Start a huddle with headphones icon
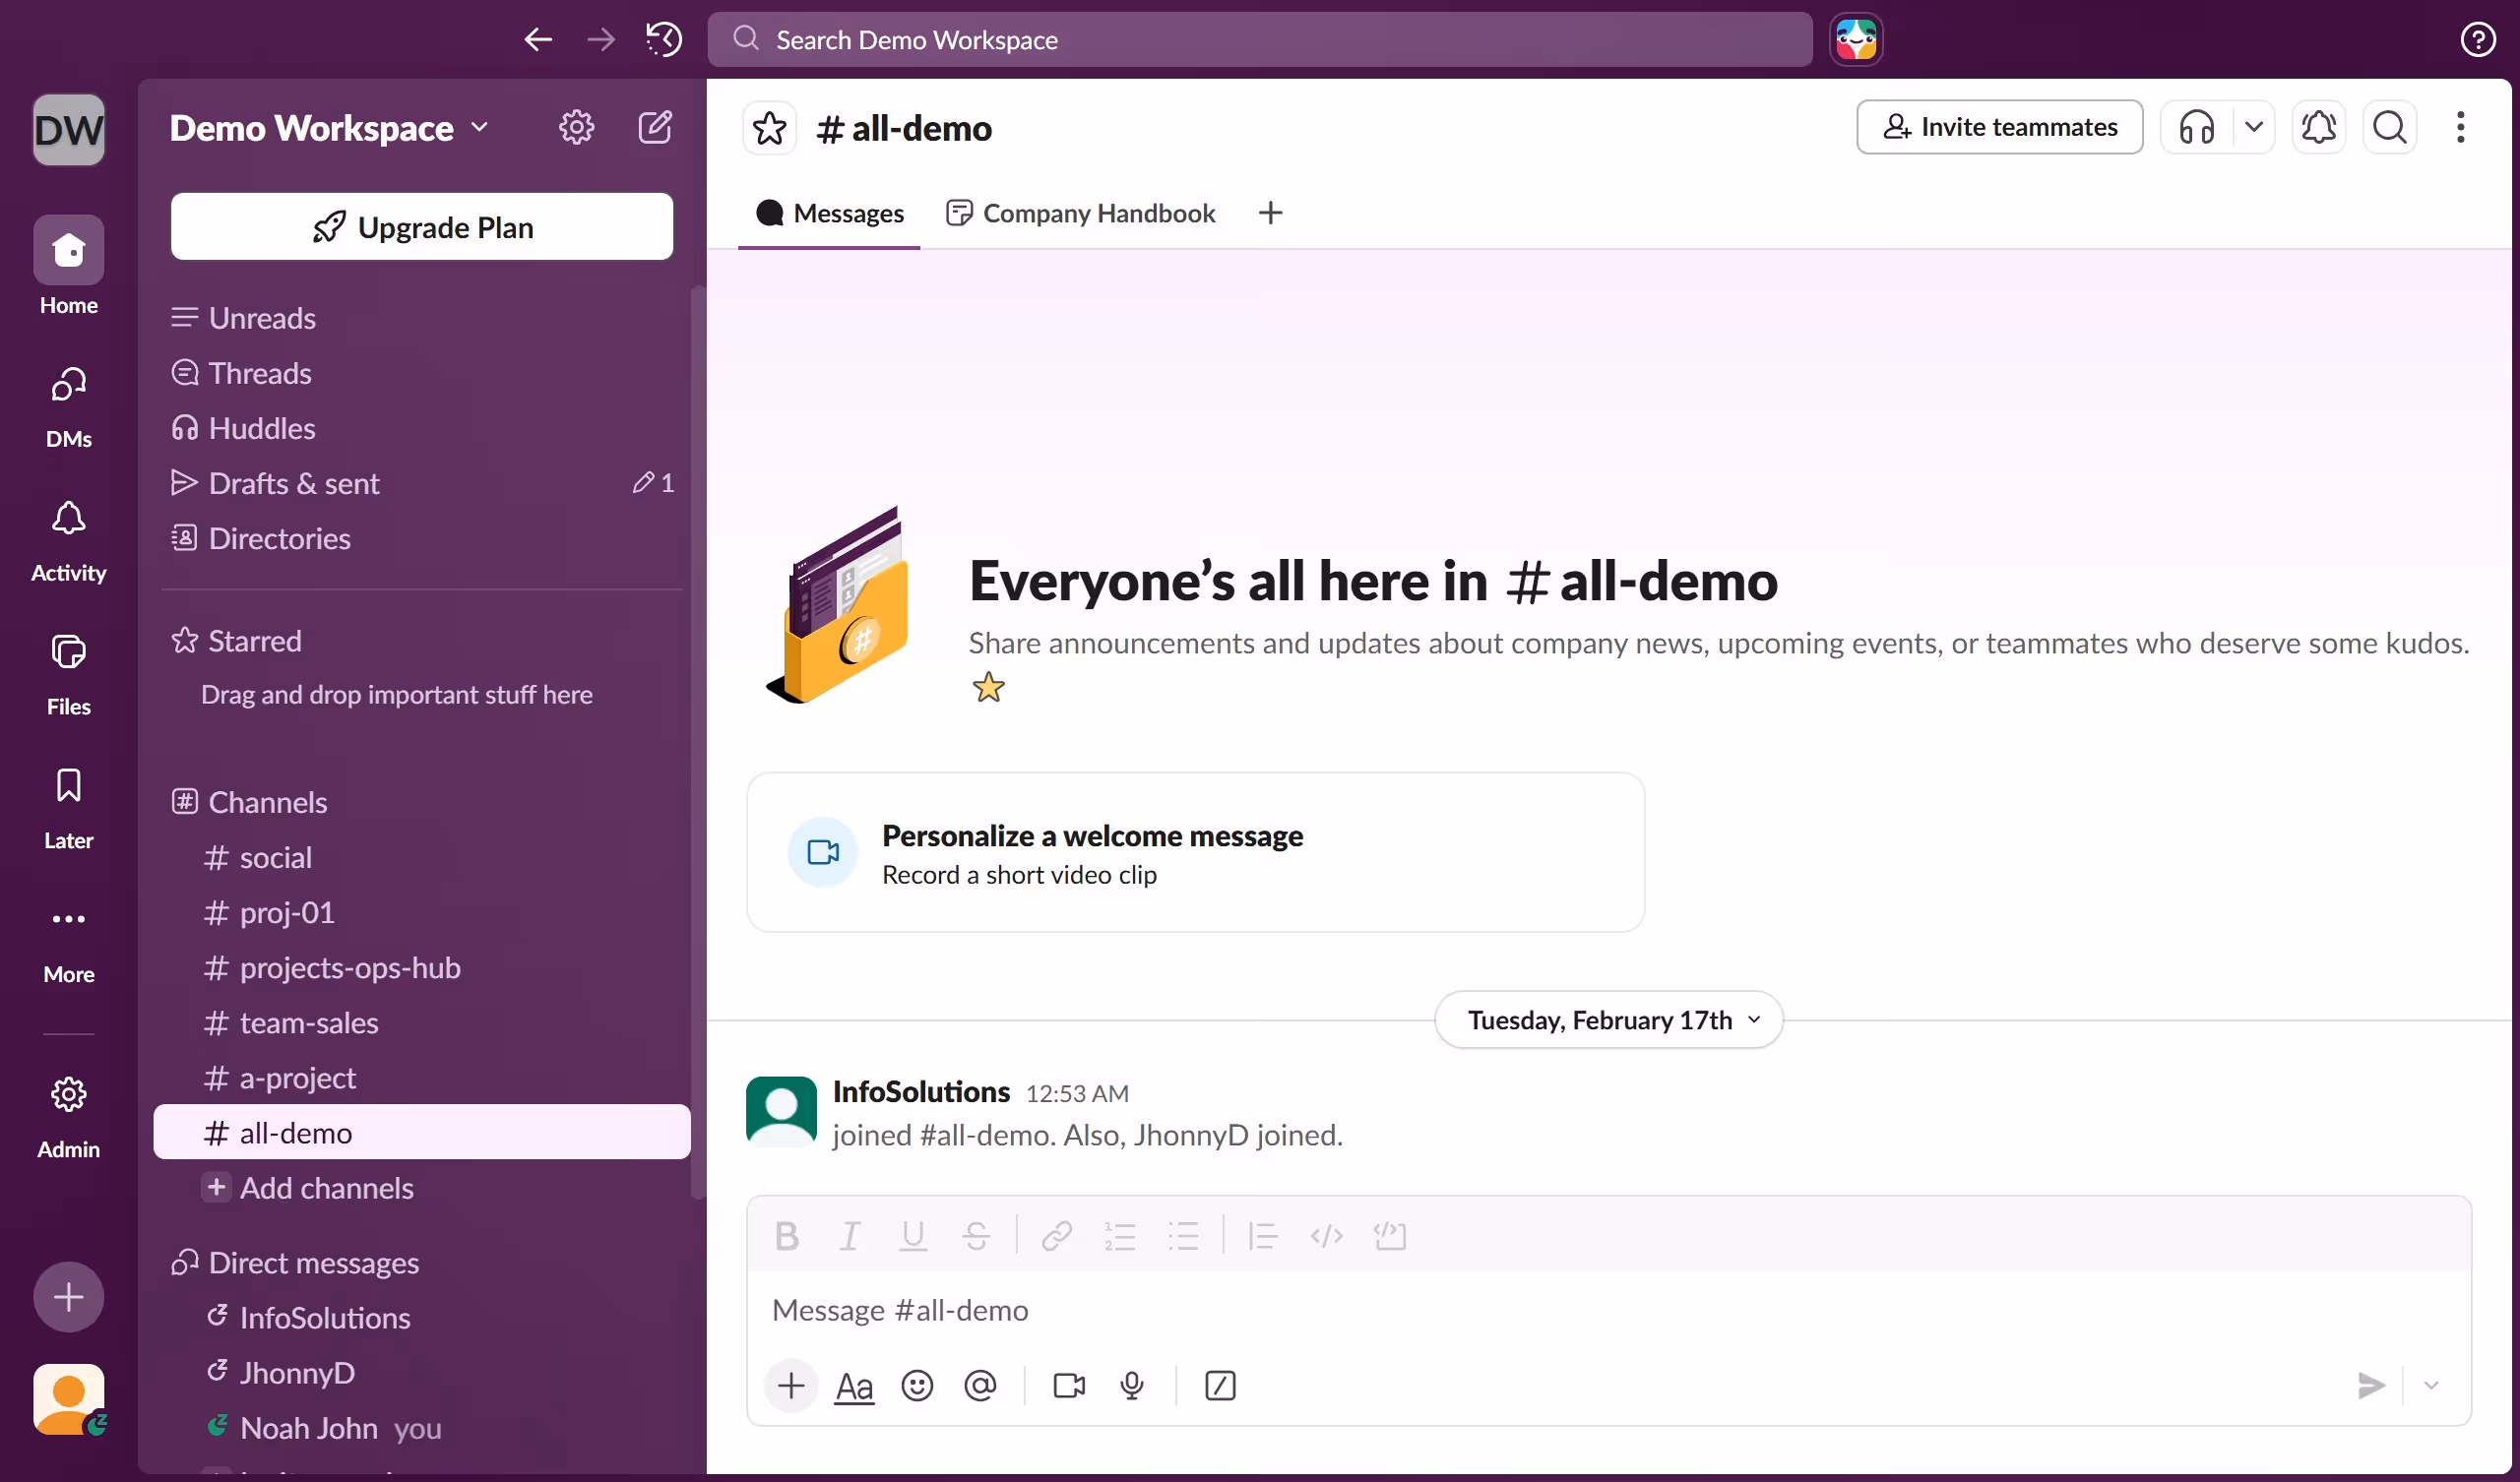The height and width of the screenshot is (1482, 2520). (2196, 127)
